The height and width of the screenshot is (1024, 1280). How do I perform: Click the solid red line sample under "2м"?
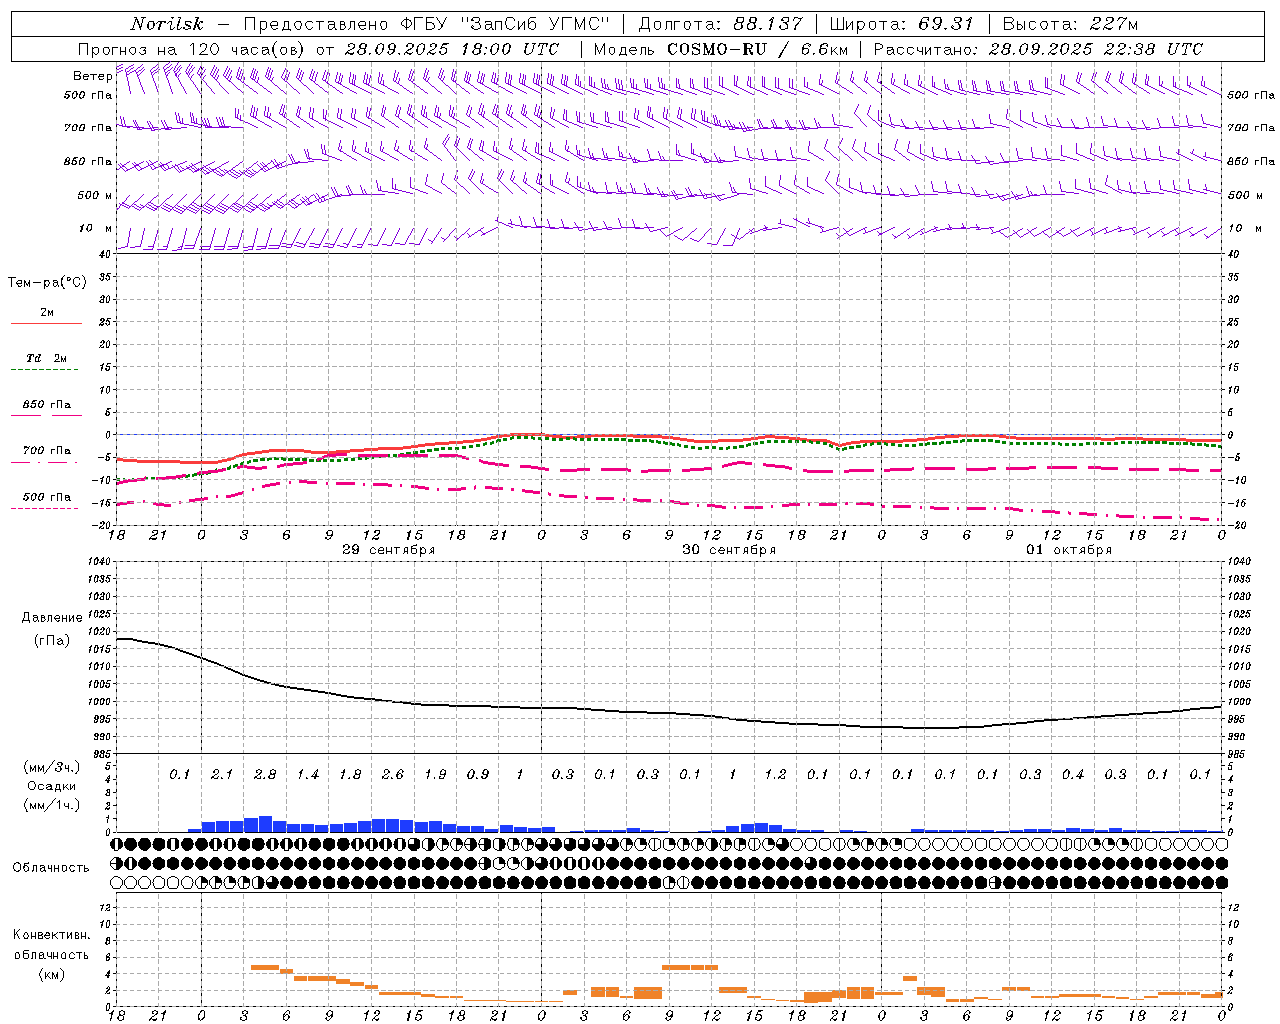pyautogui.click(x=46, y=323)
